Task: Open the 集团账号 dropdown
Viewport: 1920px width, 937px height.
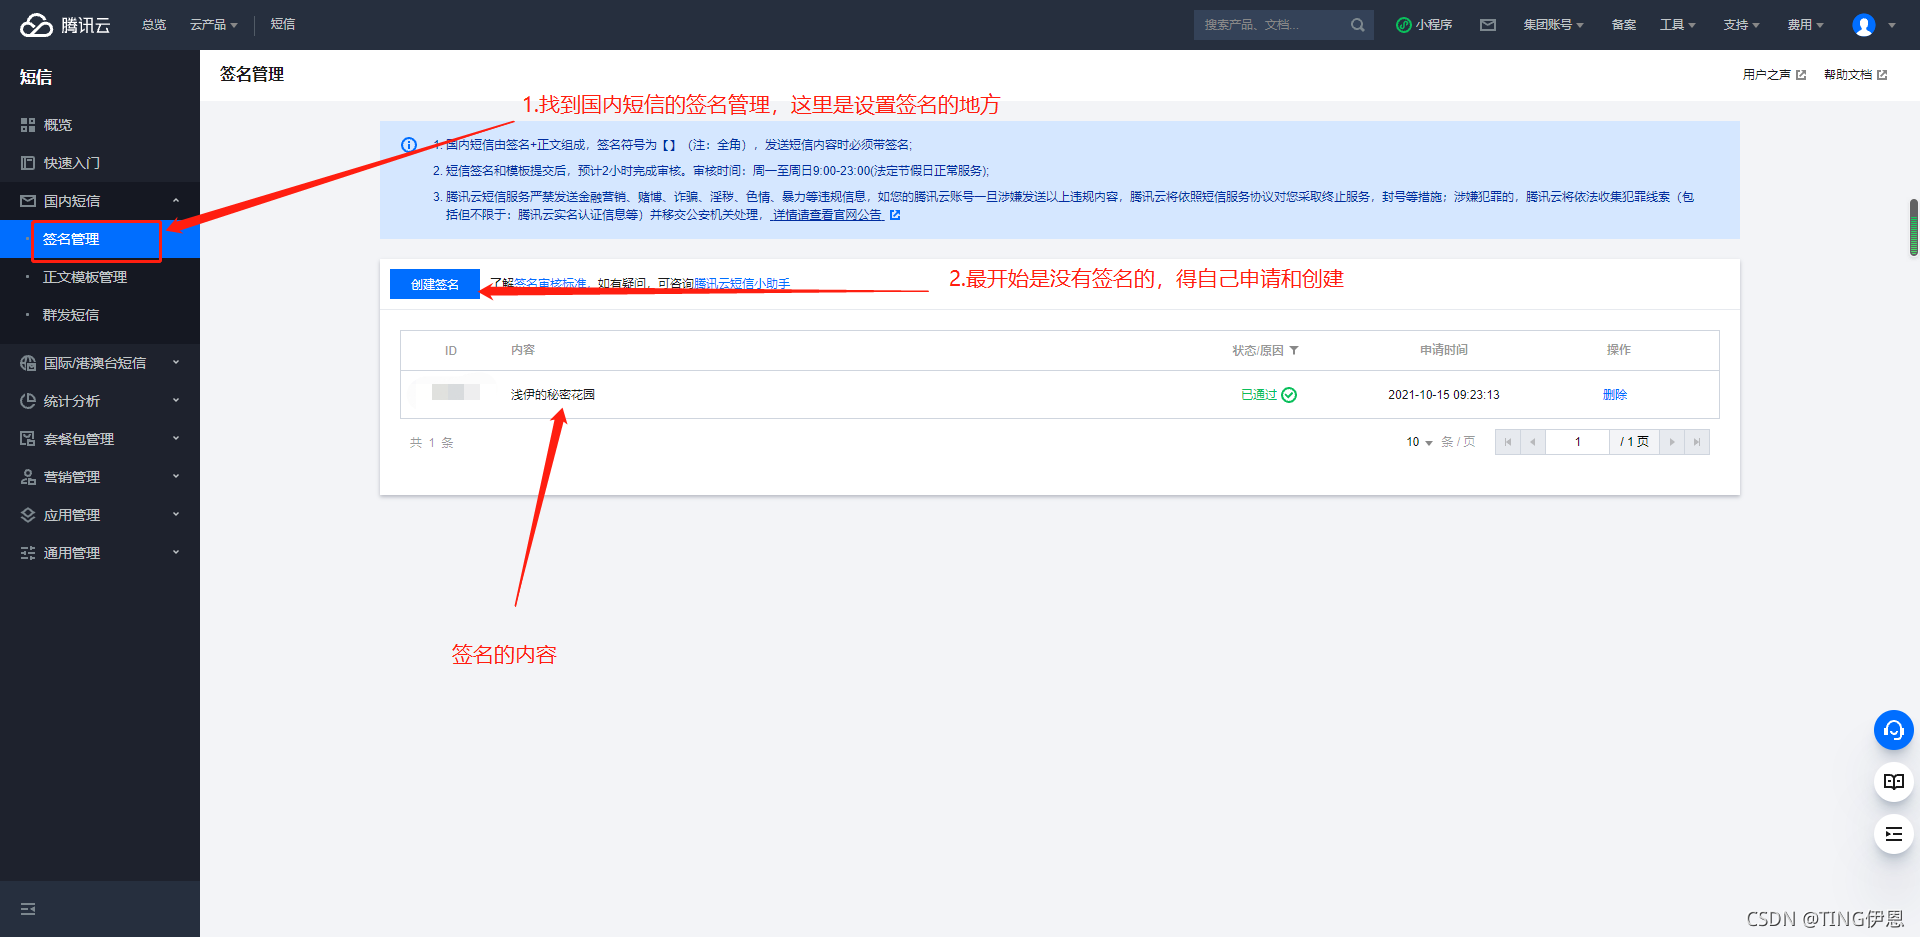Action: pos(1553,25)
